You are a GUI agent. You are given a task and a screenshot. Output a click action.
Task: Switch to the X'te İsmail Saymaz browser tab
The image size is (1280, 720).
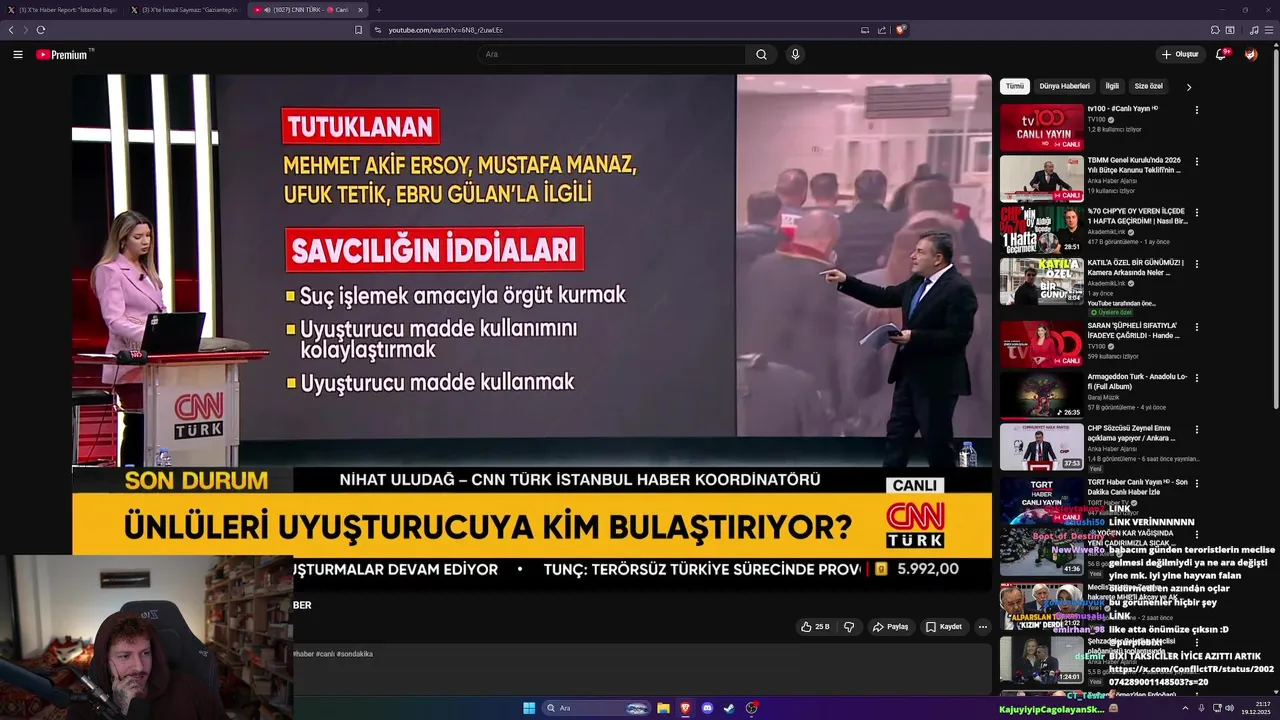point(184,10)
